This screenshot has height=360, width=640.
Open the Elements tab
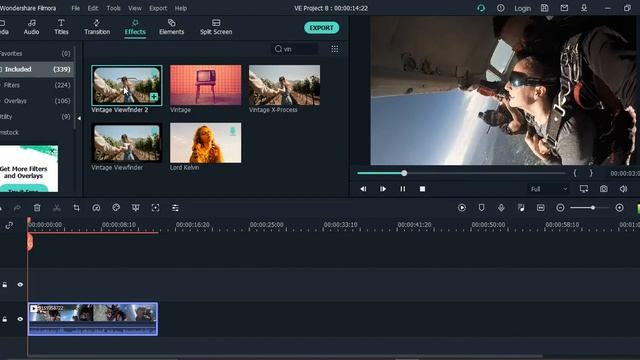[171, 27]
